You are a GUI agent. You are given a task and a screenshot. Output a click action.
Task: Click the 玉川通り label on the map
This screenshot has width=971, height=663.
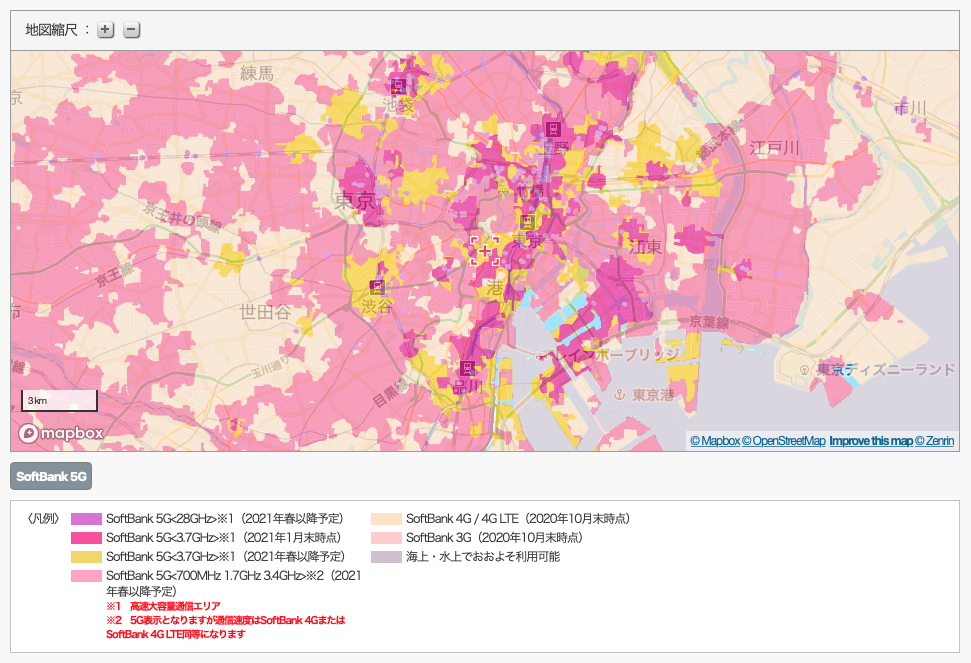click(x=270, y=367)
